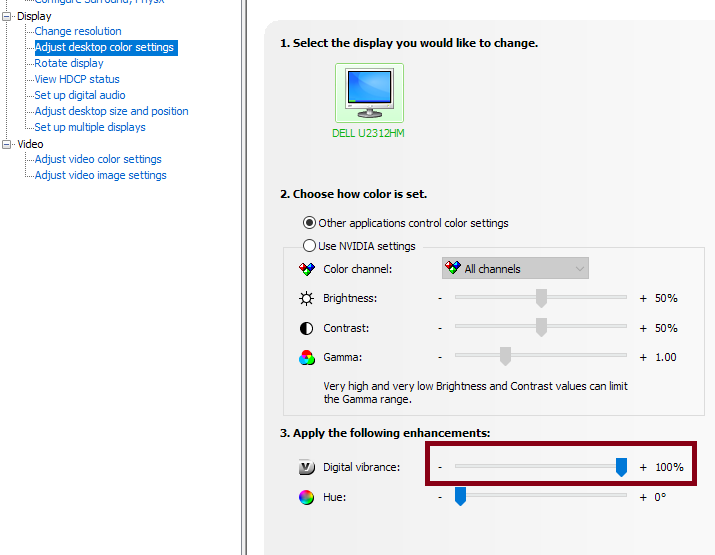
Task: Click the Hue slider thumb
Action: [x=461, y=497]
